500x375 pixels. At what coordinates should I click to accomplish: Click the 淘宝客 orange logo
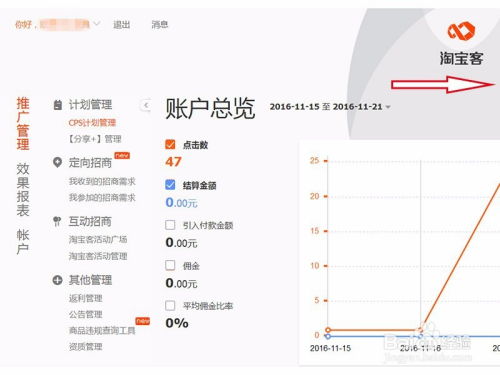tap(461, 31)
